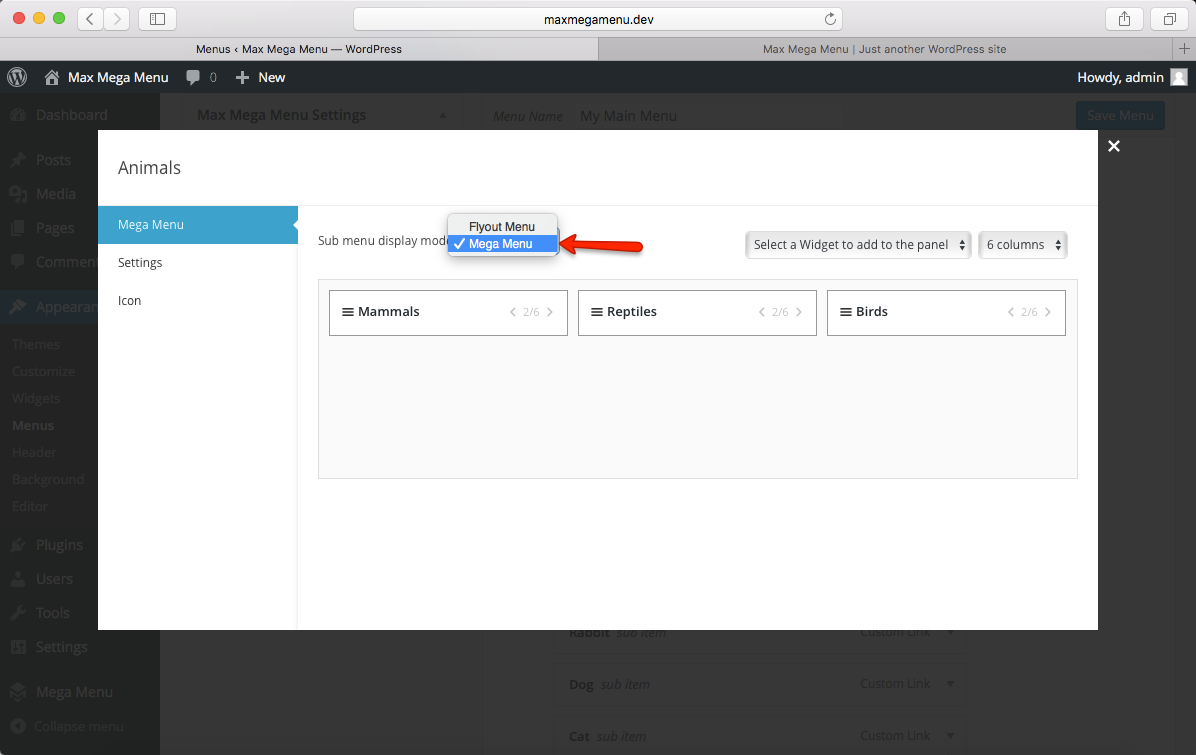Open Editor under Appearance

30,506
